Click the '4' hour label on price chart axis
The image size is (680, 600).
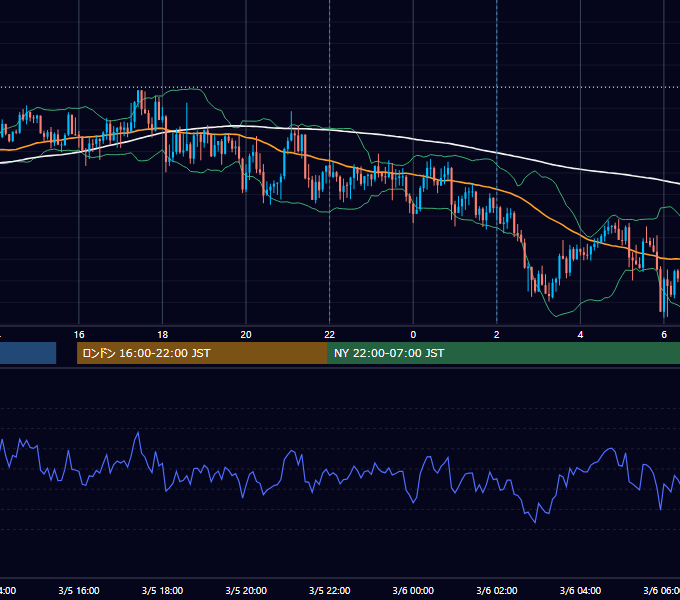coord(580,335)
